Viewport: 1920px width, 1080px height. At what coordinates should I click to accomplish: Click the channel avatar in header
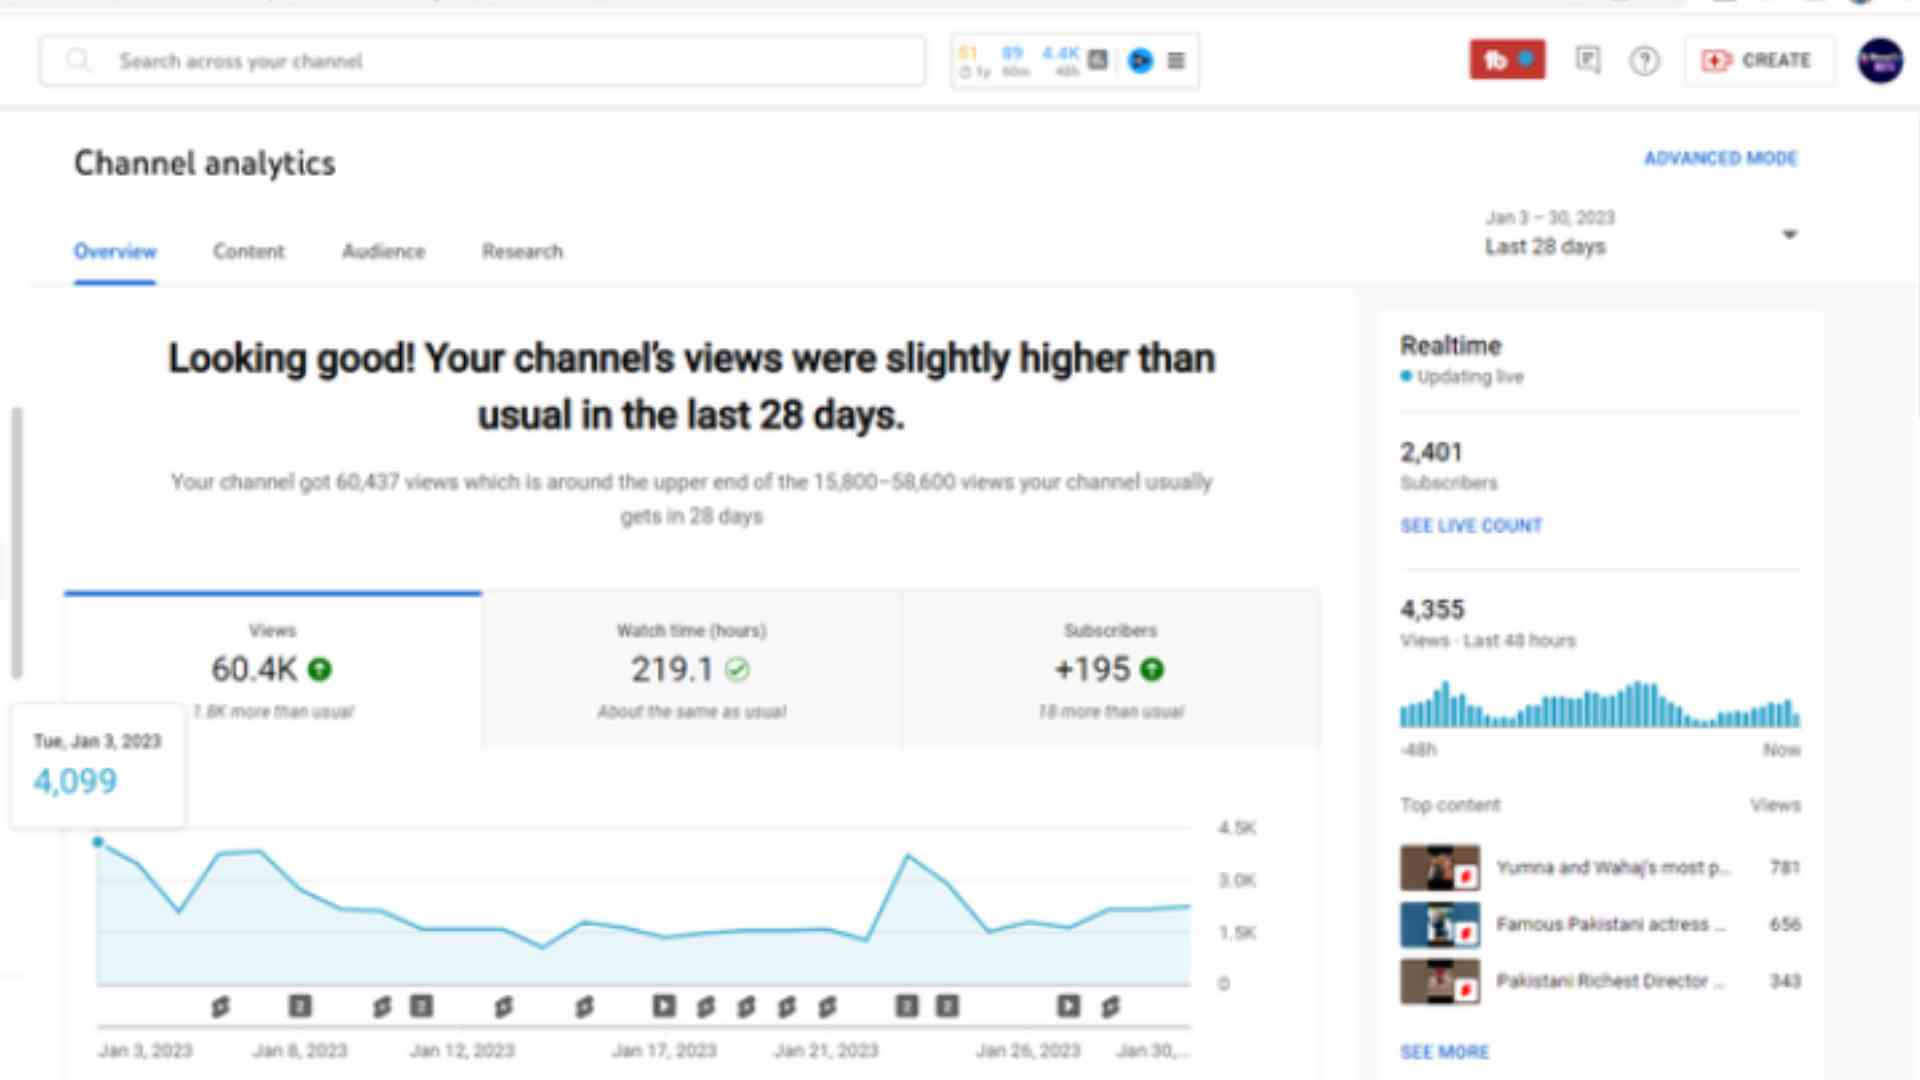[1879, 61]
